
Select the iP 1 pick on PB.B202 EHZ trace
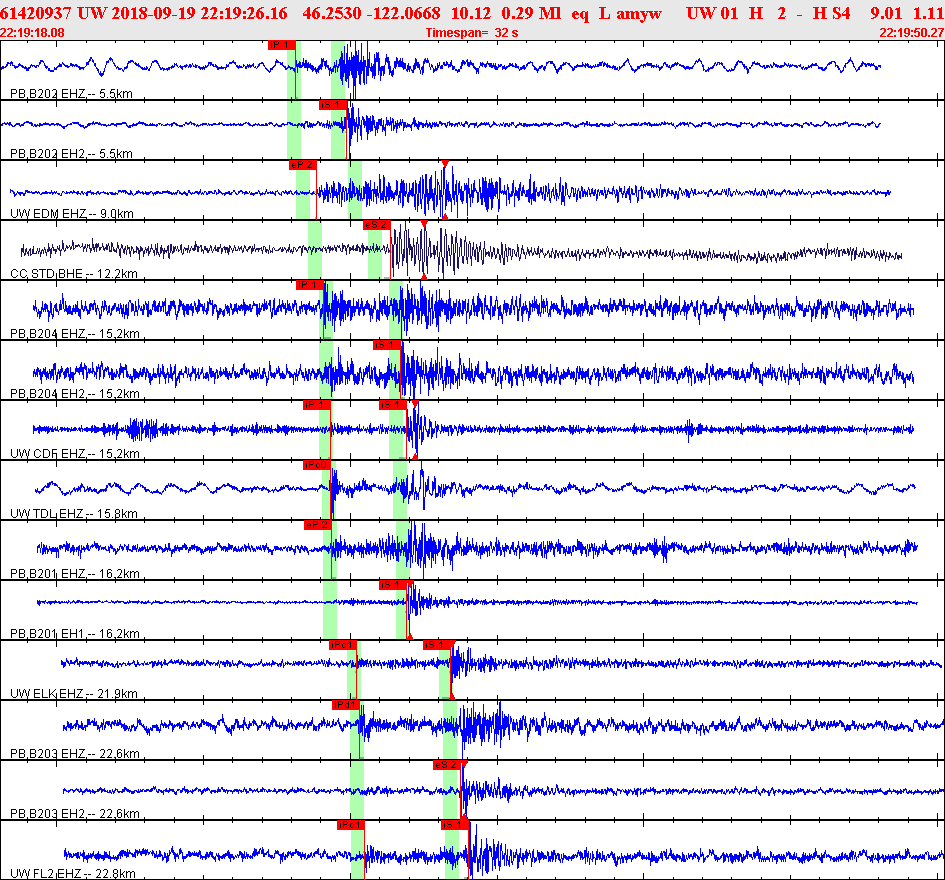(282, 45)
